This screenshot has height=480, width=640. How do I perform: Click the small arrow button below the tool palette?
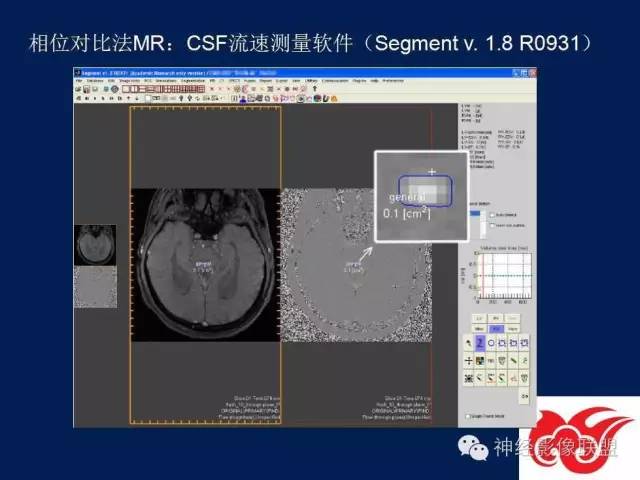524,396
